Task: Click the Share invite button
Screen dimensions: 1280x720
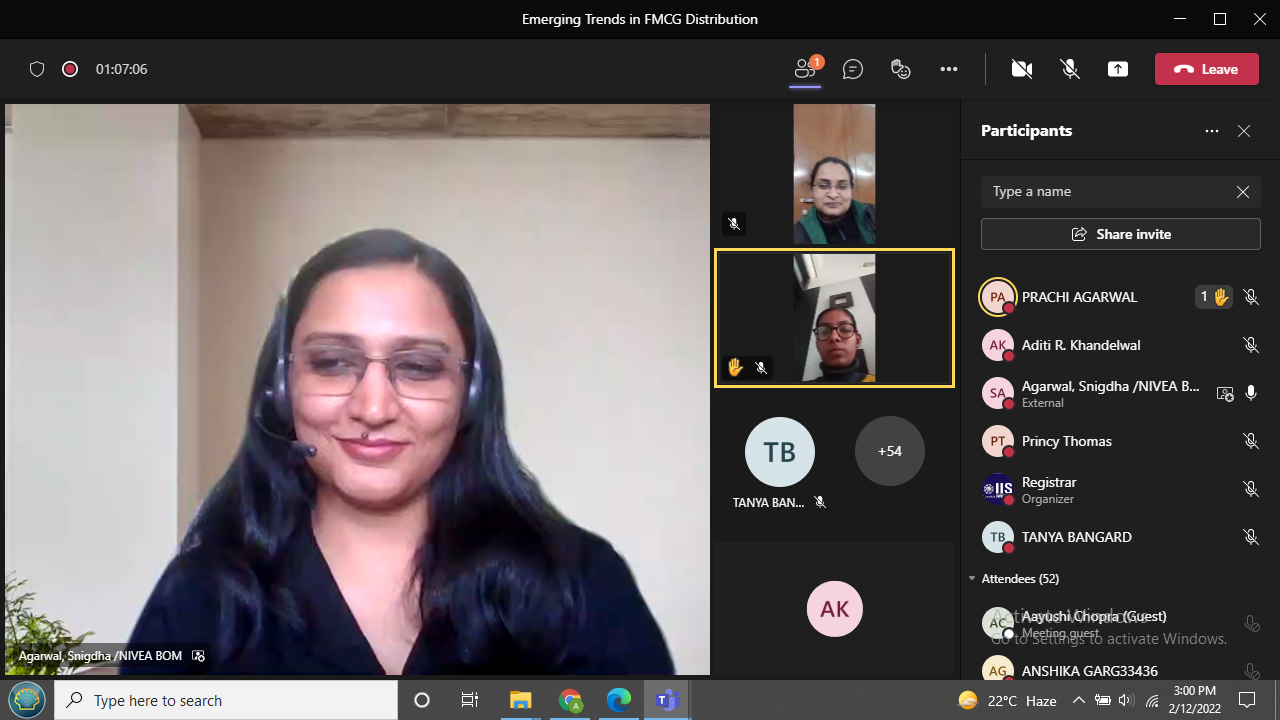Action: (x=1120, y=234)
